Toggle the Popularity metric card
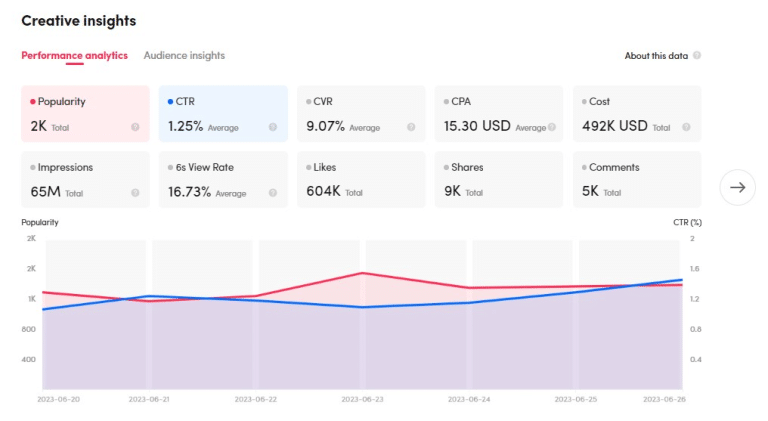 85,113
